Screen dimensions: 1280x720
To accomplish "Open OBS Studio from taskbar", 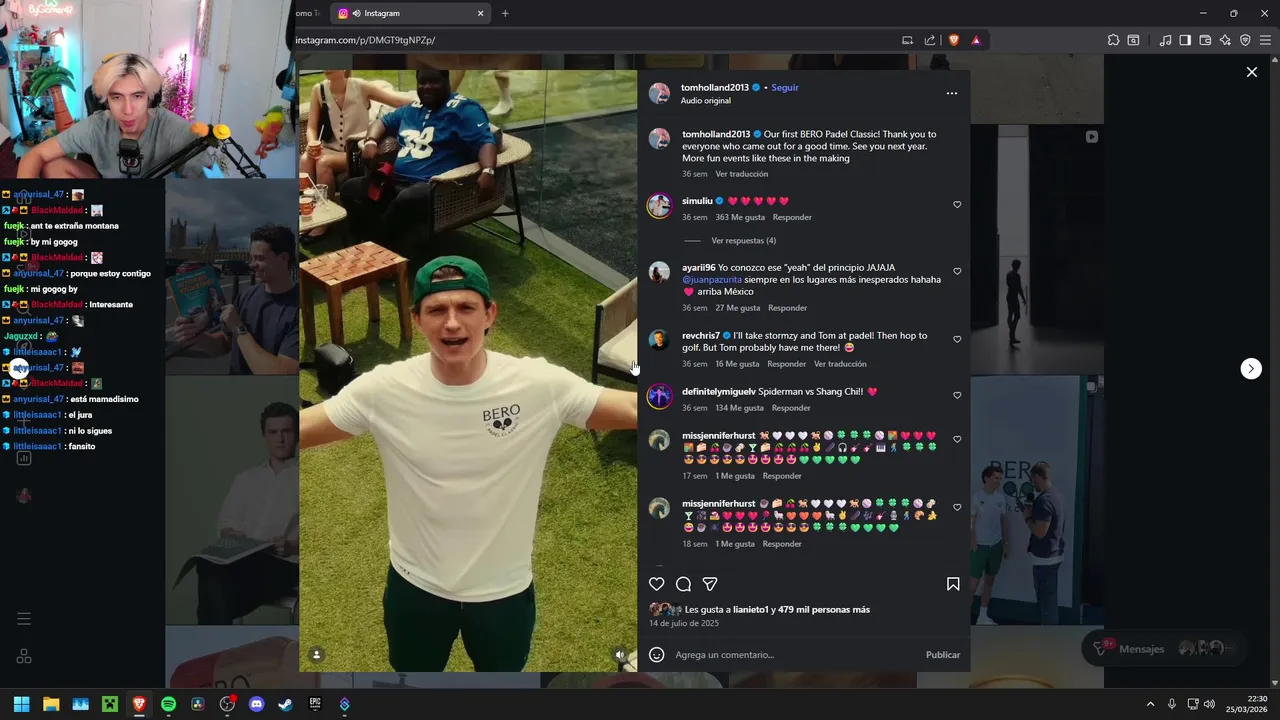I will tap(227, 704).
